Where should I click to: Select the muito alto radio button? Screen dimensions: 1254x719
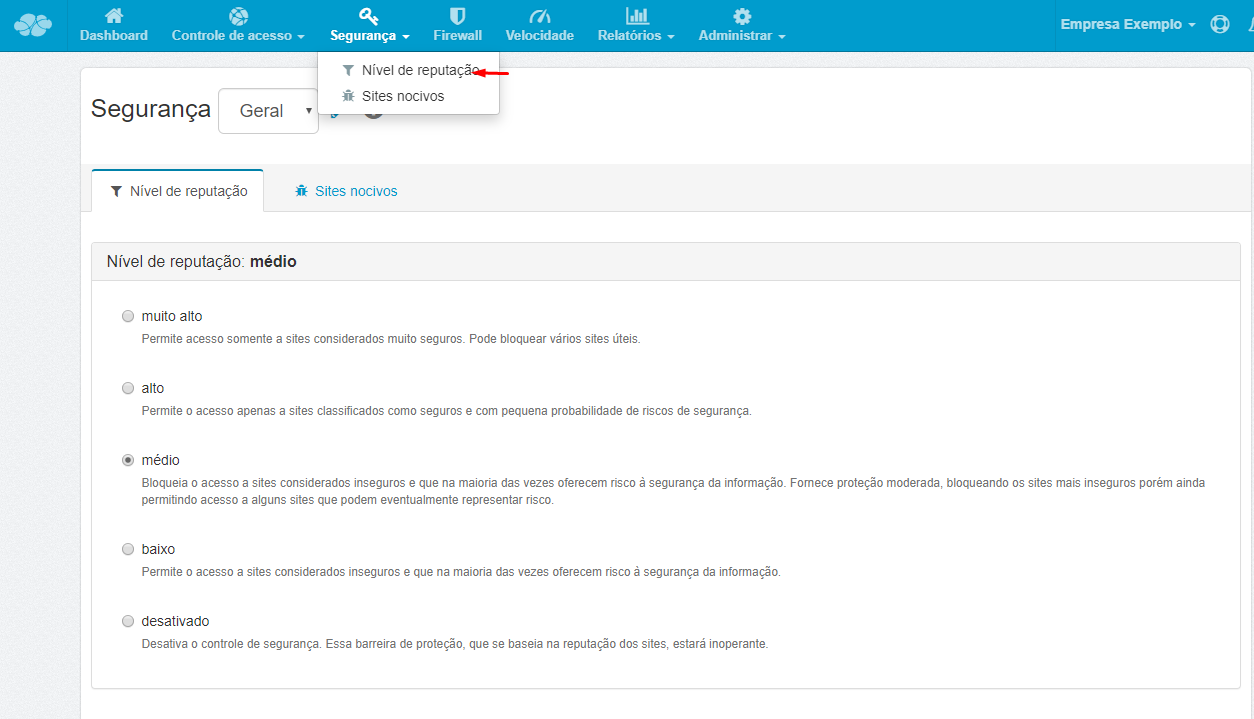(x=128, y=316)
